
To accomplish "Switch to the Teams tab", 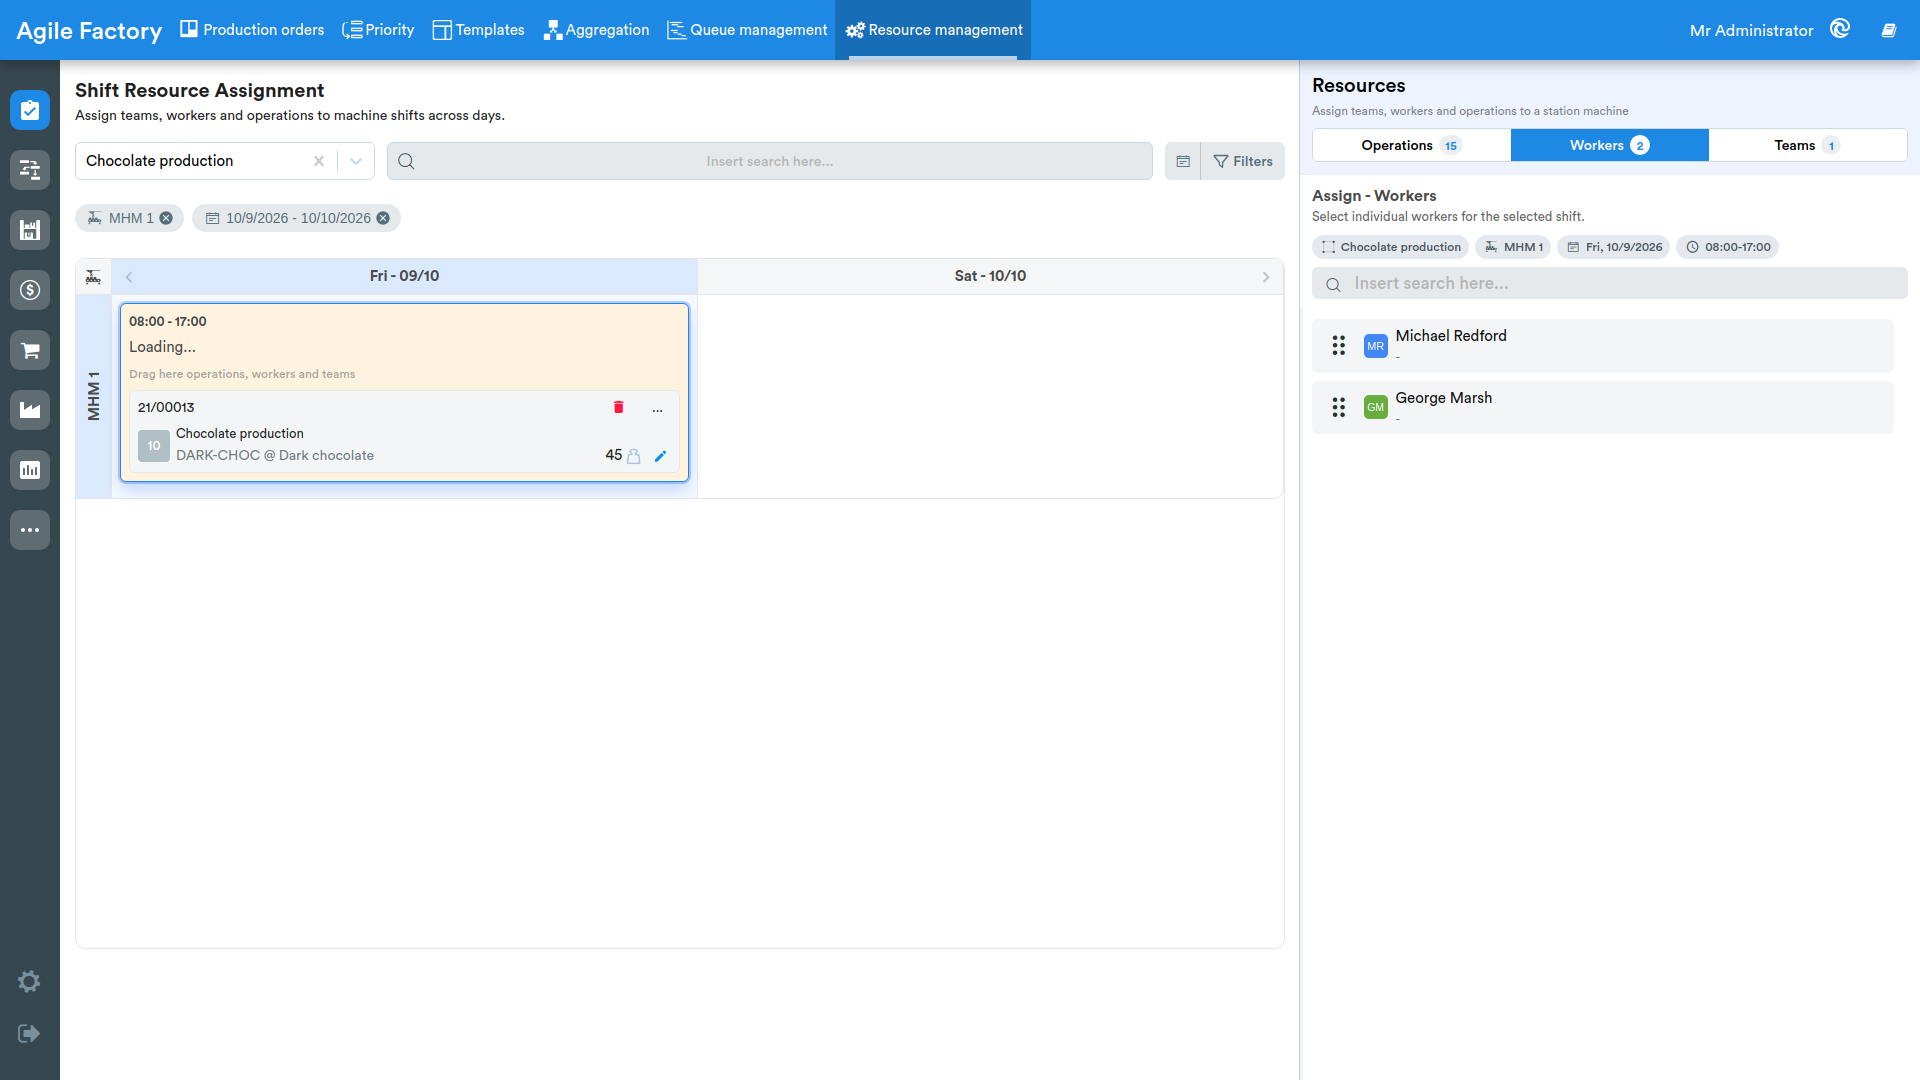I will 1807,145.
